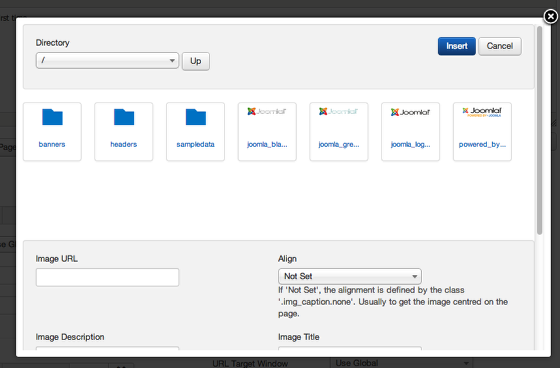Open the Align dropdown set to Not Set

(x=350, y=276)
